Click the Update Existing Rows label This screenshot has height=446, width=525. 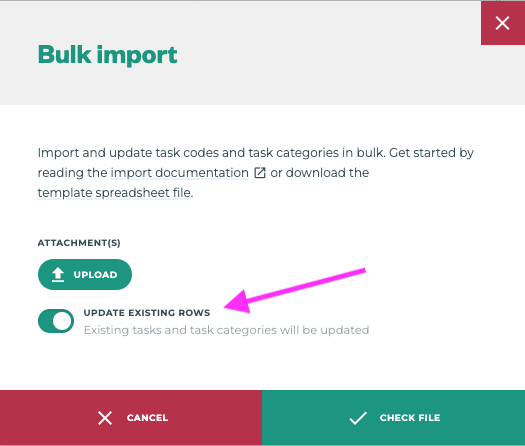pyautogui.click(x=147, y=313)
